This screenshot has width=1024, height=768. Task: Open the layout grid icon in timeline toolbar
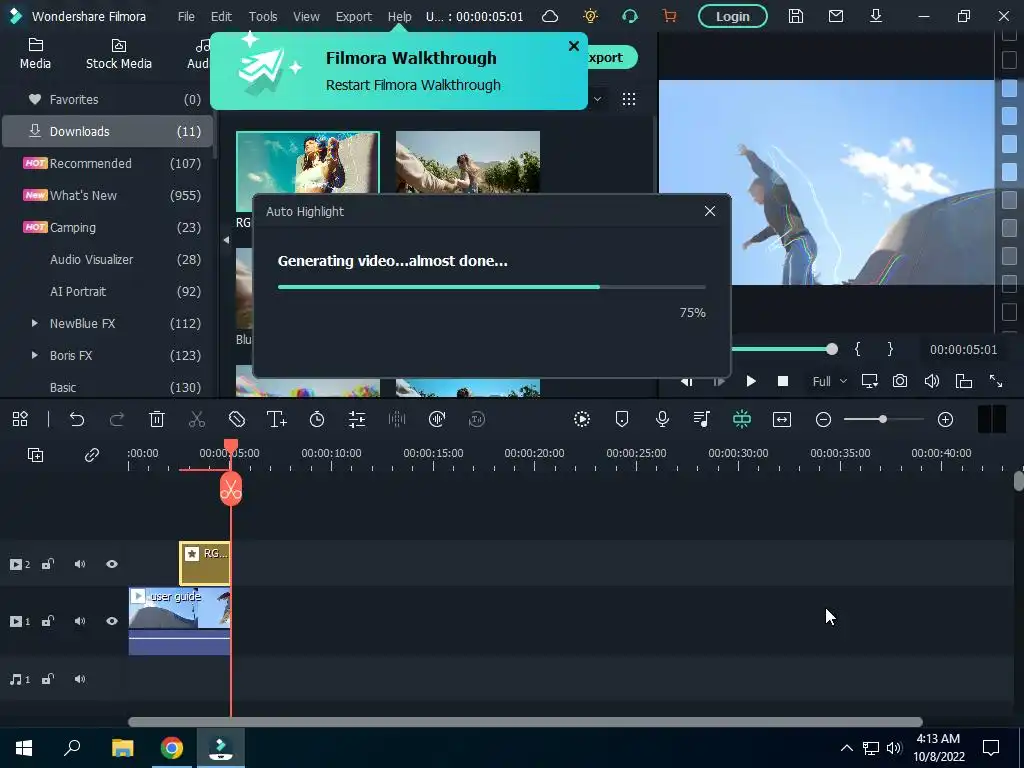(x=20, y=419)
